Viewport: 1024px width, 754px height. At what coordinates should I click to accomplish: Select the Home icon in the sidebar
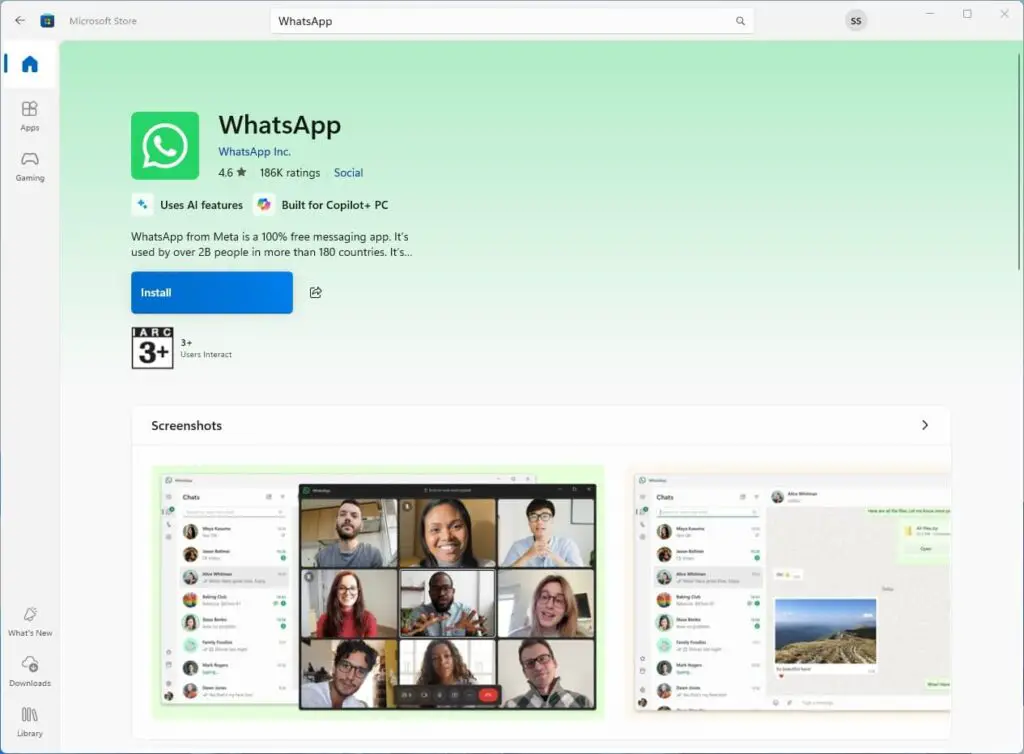click(29, 64)
